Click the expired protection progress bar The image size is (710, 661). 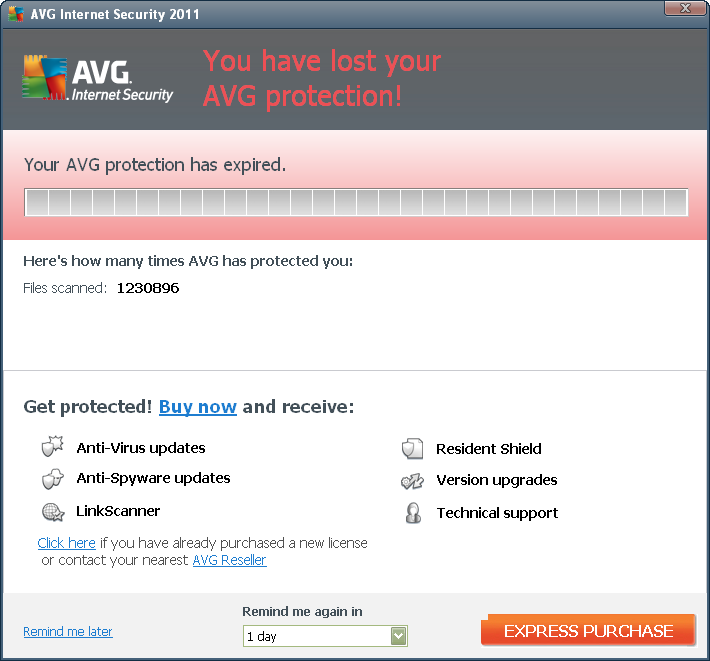(x=356, y=202)
